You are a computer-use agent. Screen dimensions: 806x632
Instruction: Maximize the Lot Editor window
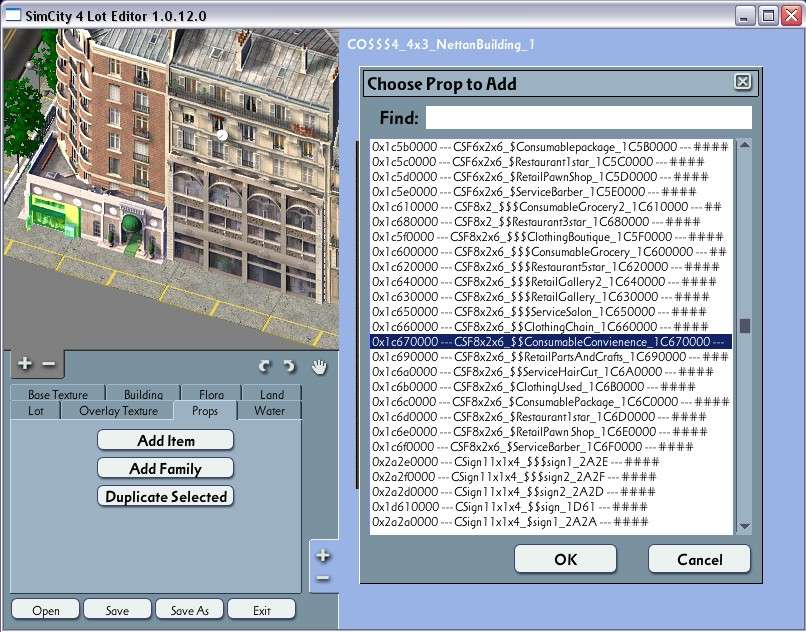point(768,15)
